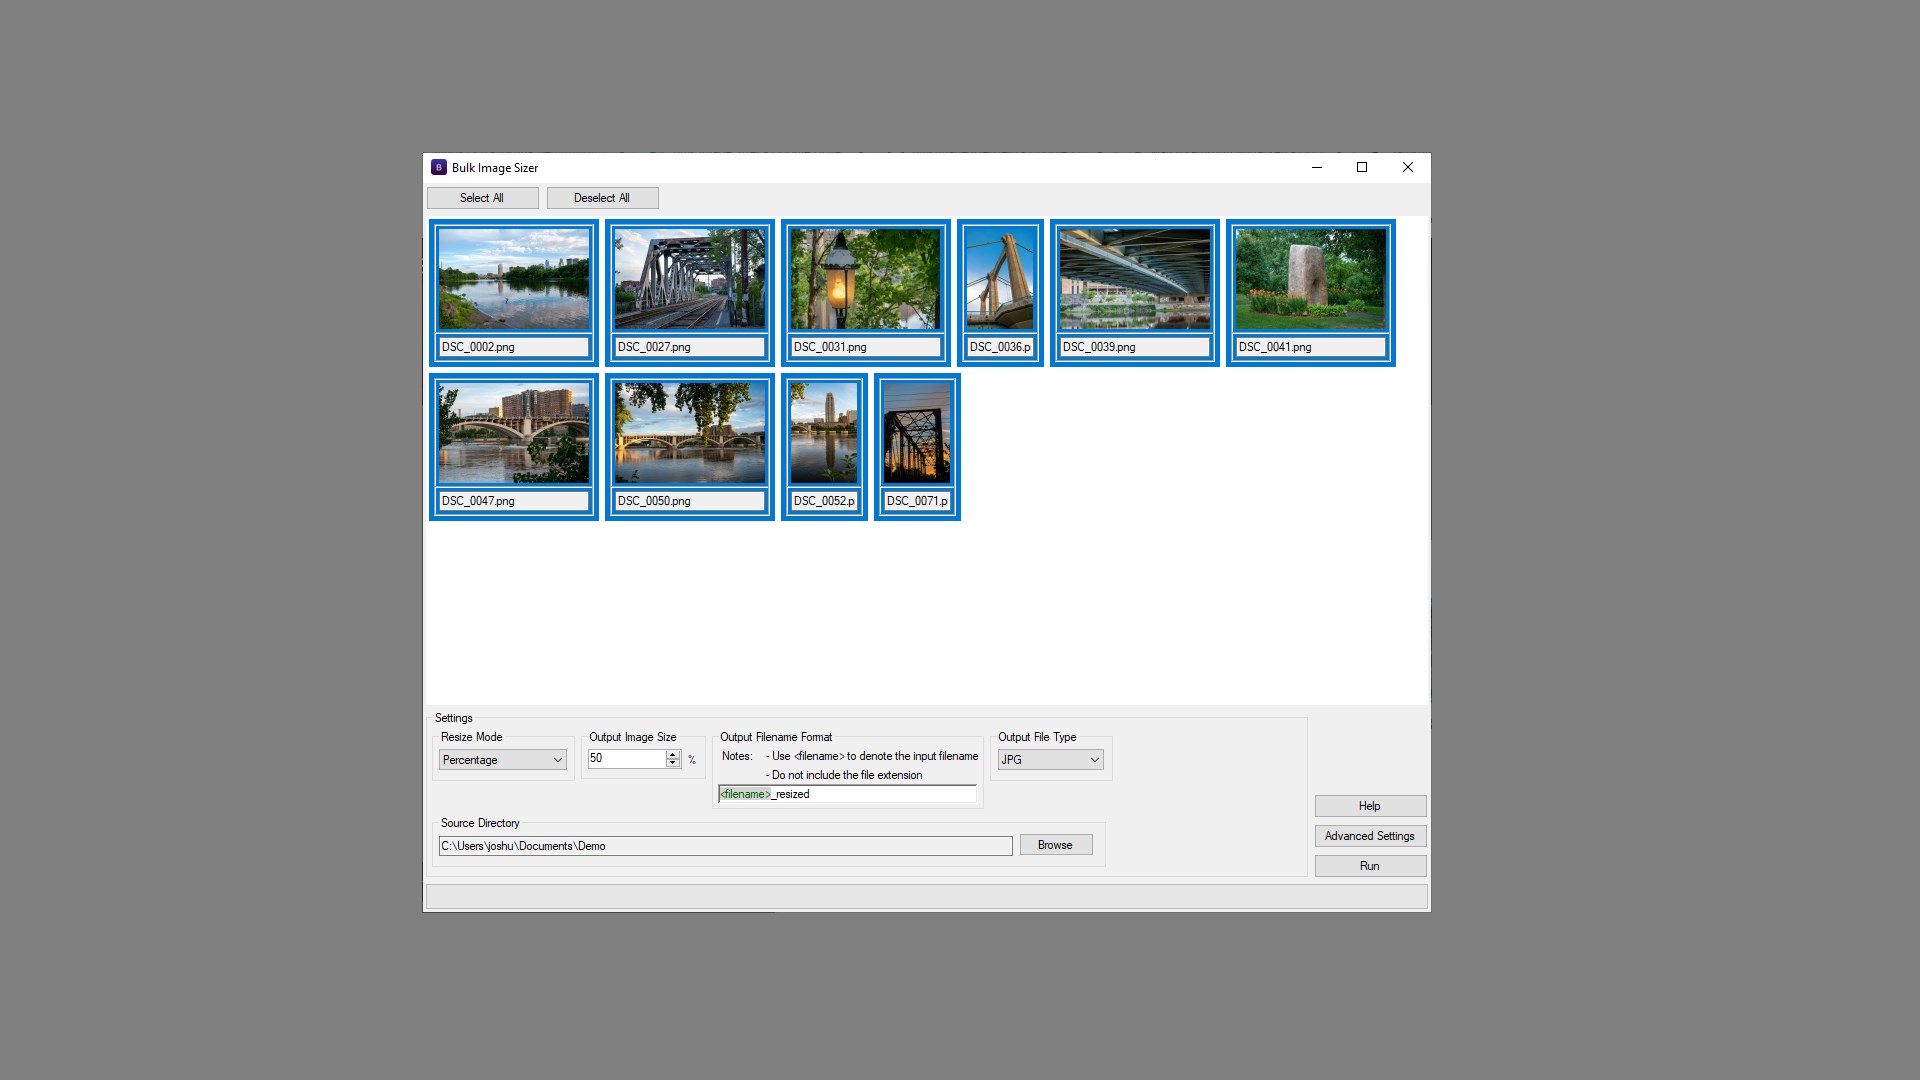Click the Bulk Image Sizer app icon
Viewport: 1920px width, 1080px height.
coord(438,167)
